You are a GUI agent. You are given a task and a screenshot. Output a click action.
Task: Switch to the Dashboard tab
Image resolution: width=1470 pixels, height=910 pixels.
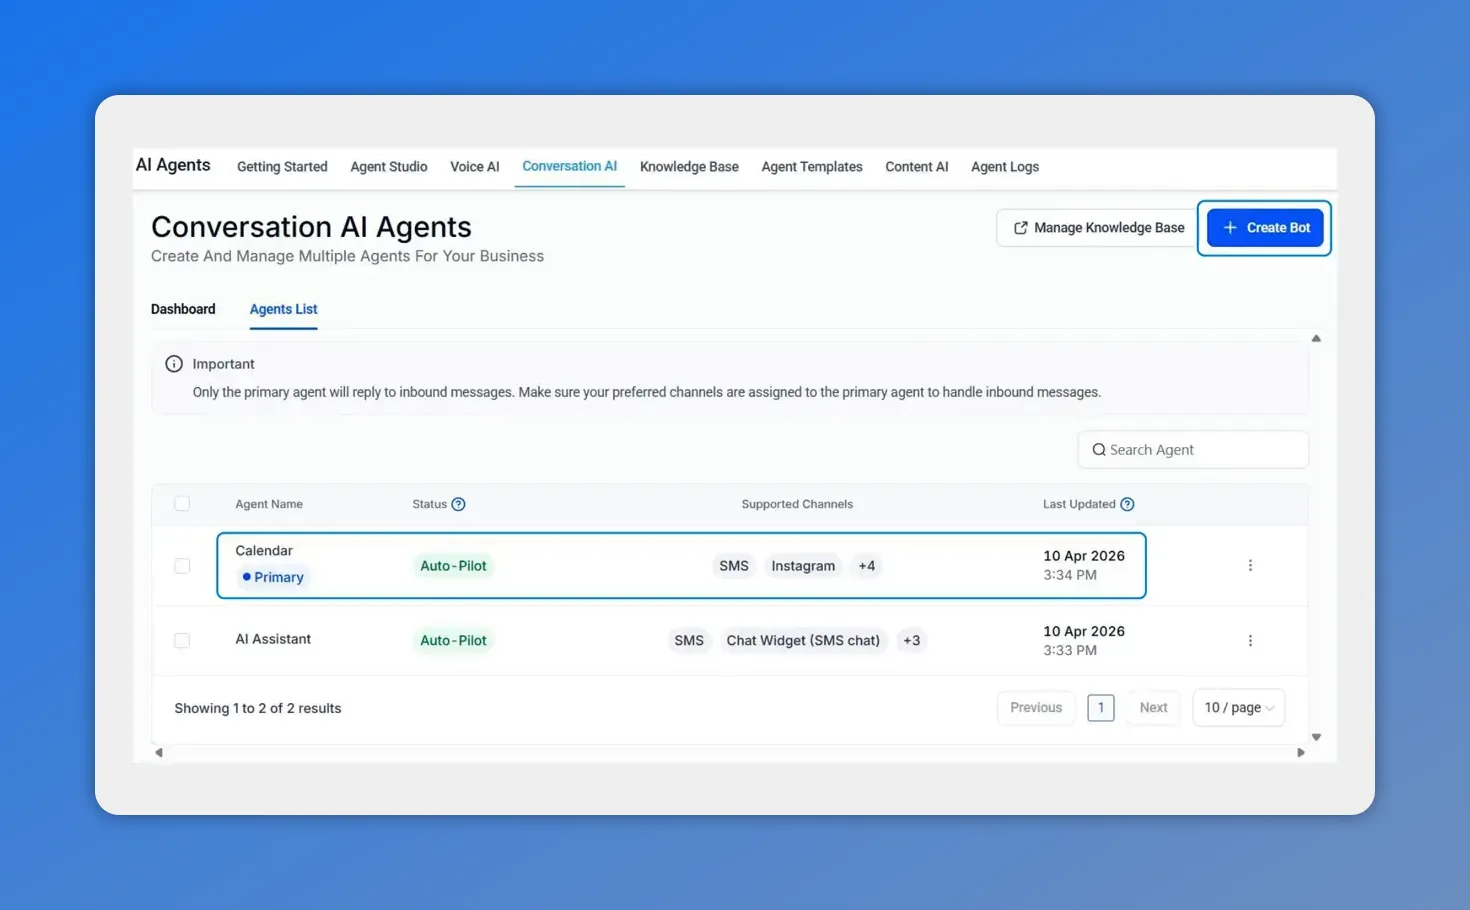183,309
